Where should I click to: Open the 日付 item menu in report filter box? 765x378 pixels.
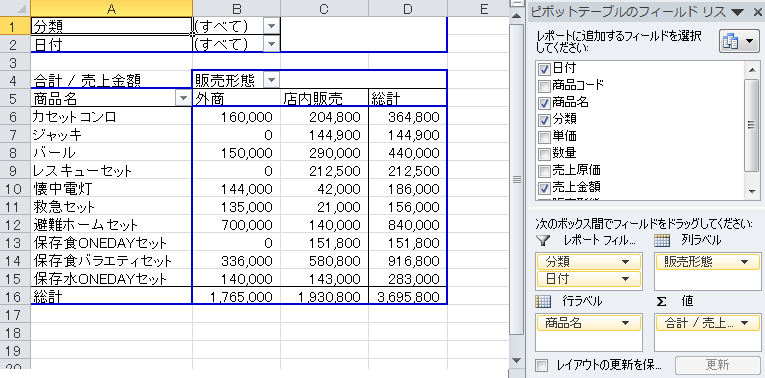[625, 279]
